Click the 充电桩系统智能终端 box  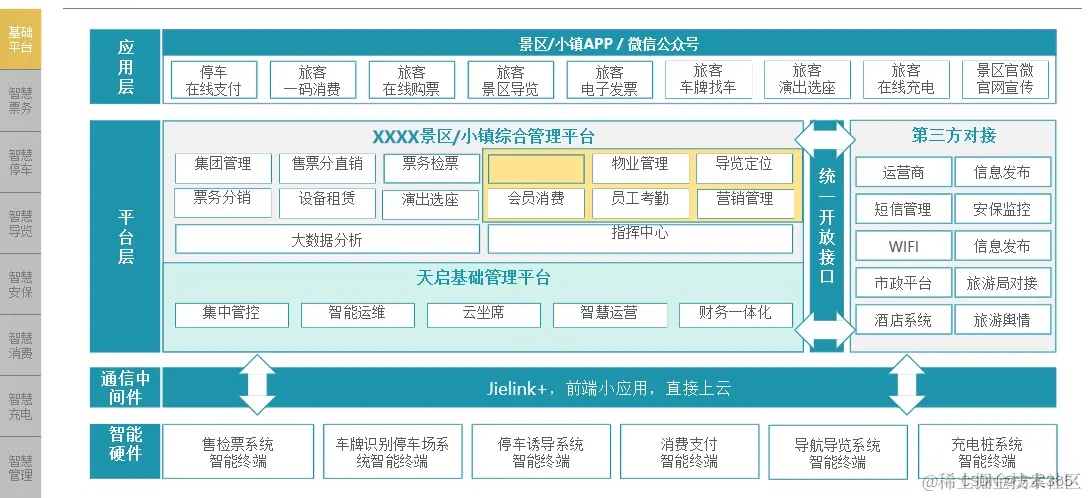tap(987, 452)
